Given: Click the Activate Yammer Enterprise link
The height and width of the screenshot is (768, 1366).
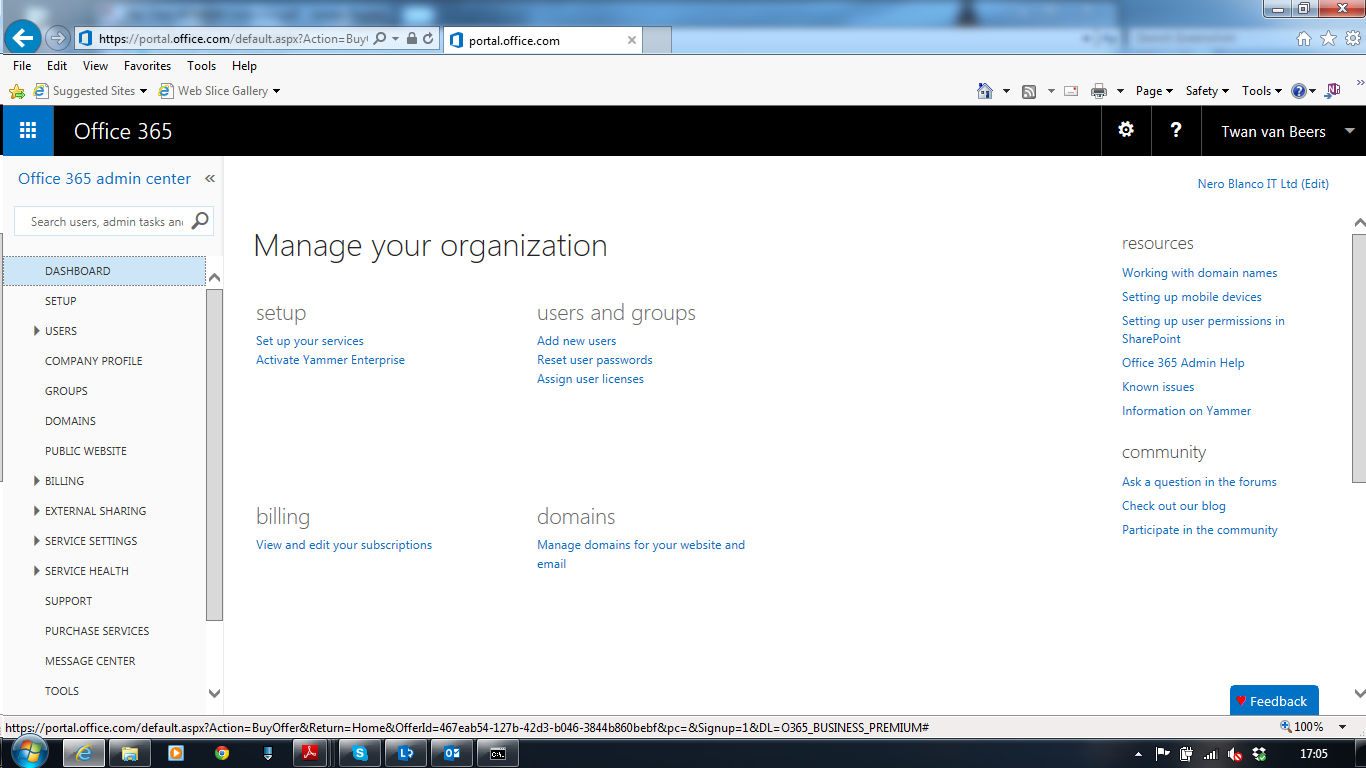Looking at the screenshot, I should tap(330, 360).
